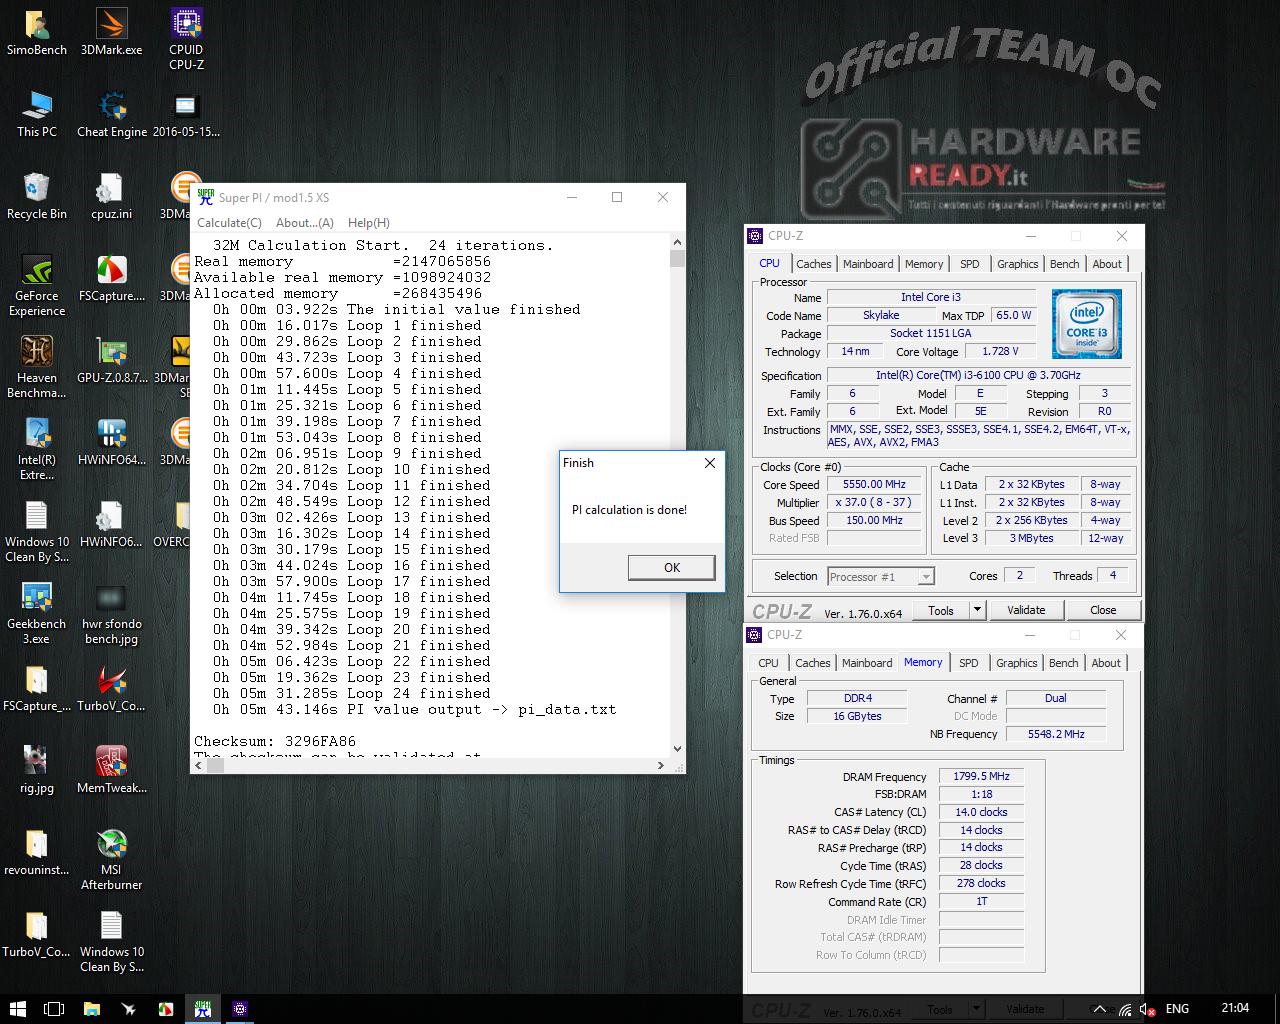Open SimoBench desktop icon
The height and width of the screenshot is (1024, 1280).
[x=37, y=32]
